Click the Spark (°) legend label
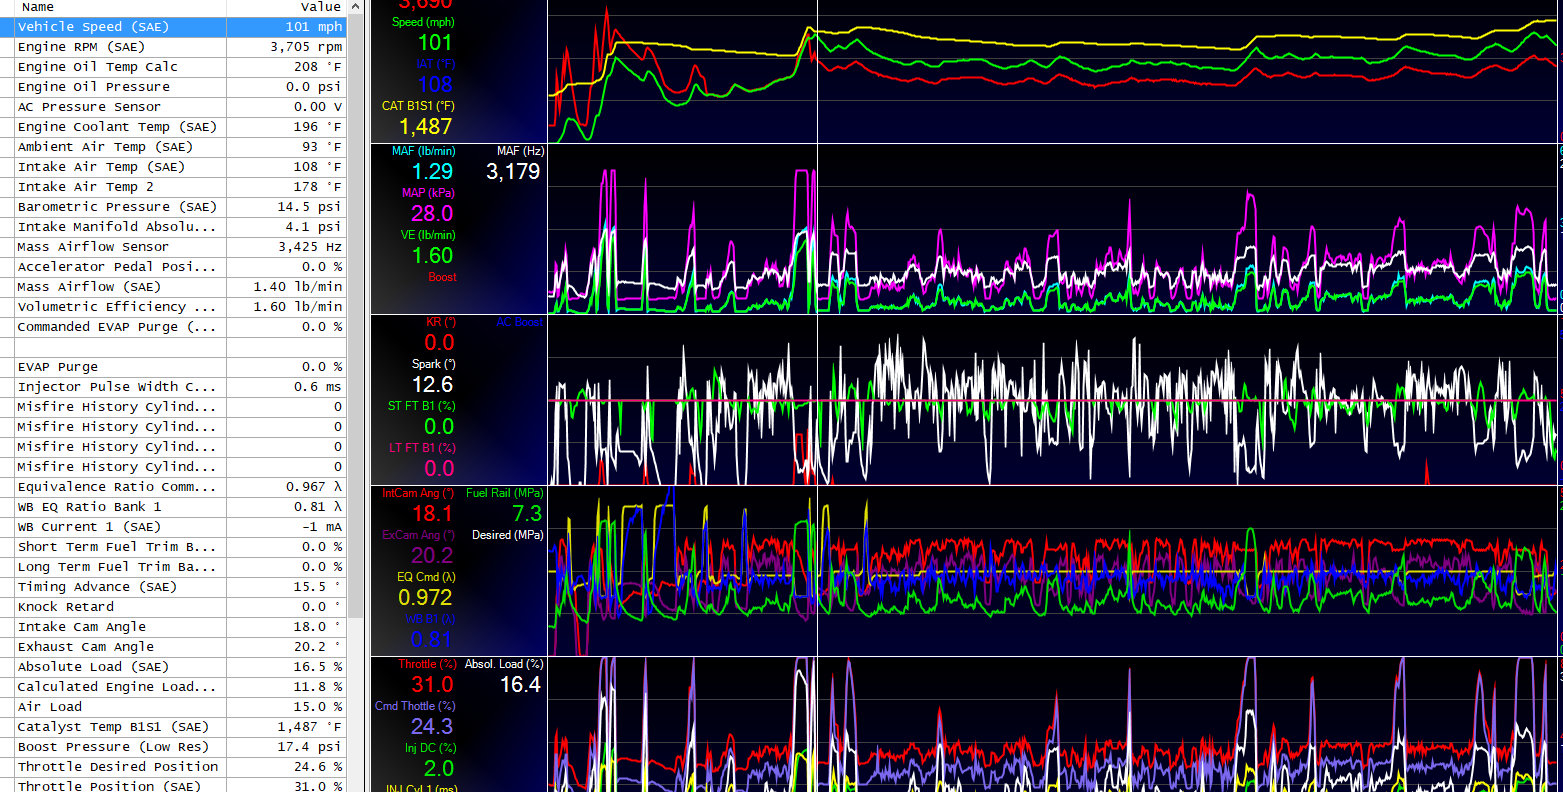Image resolution: width=1563 pixels, height=792 pixels. [433, 364]
